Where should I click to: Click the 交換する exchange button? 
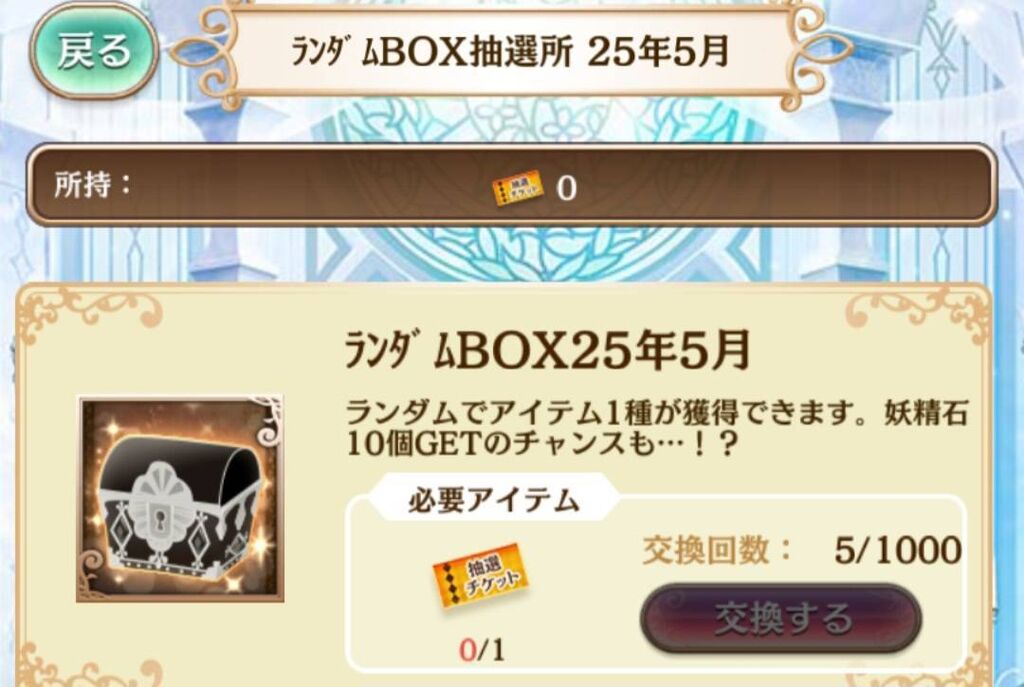(781, 618)
